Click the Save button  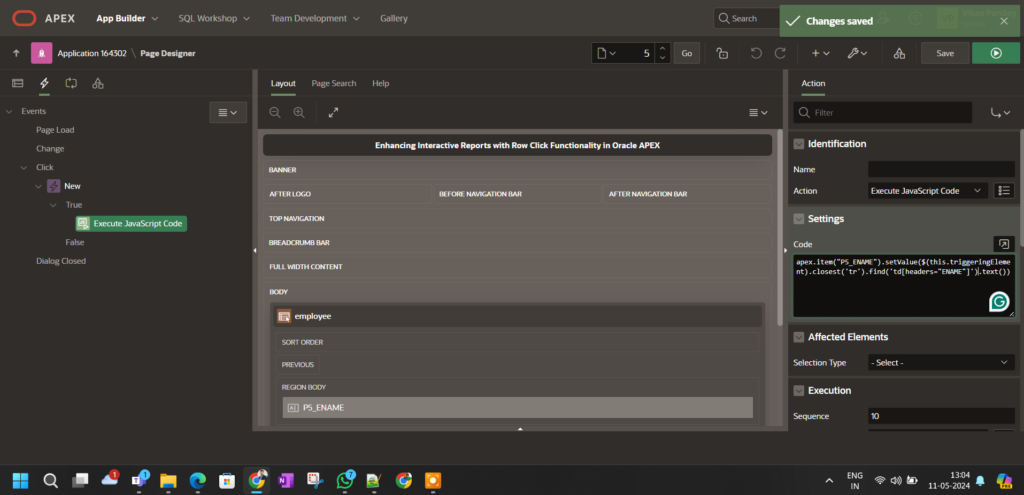944,53
